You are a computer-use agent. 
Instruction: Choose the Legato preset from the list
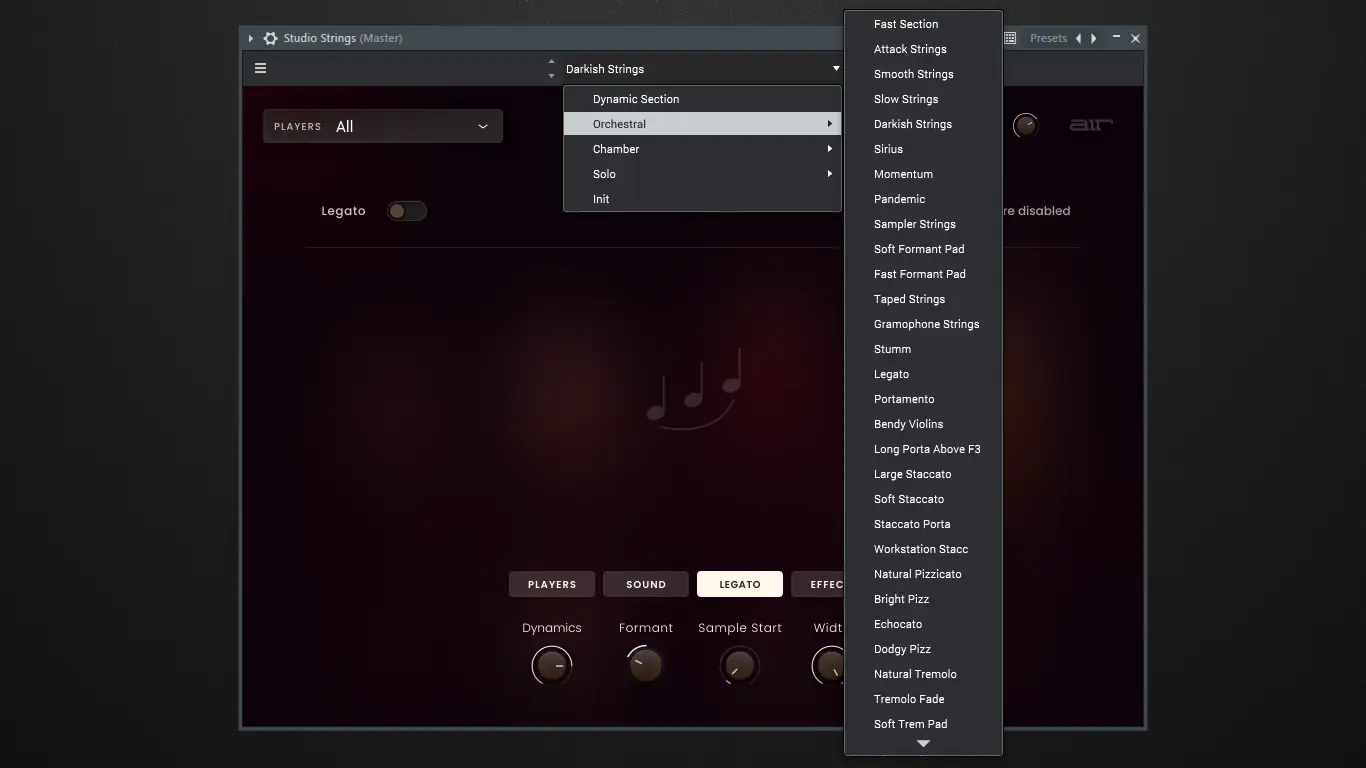pos(923,374)
